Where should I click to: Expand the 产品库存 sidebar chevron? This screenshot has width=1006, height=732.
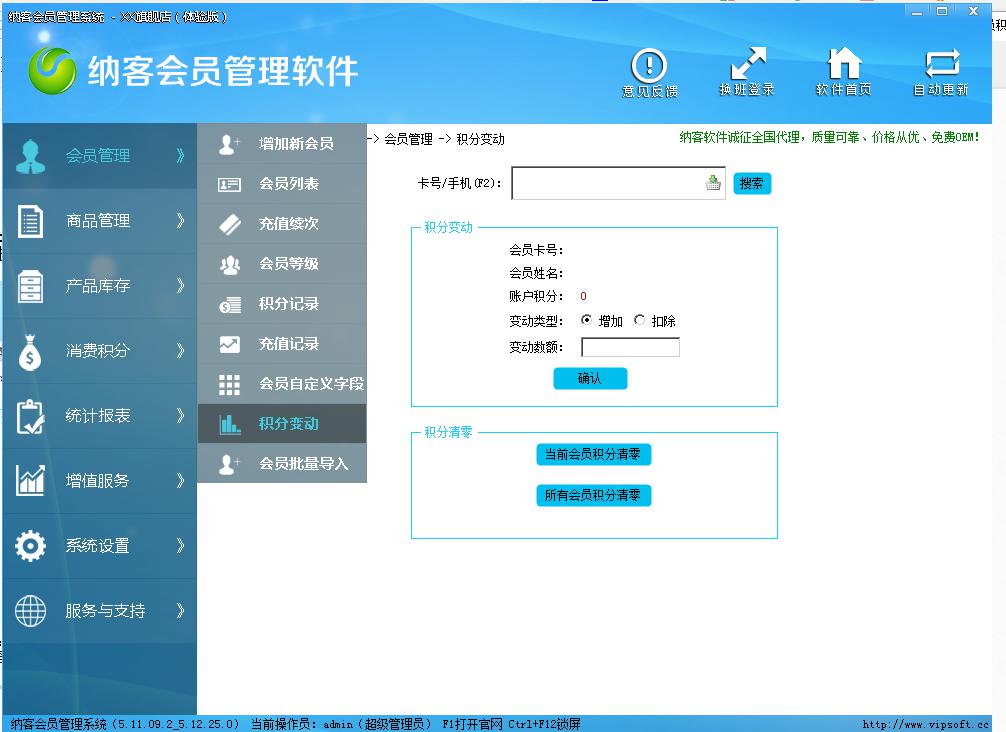[181, 286]
